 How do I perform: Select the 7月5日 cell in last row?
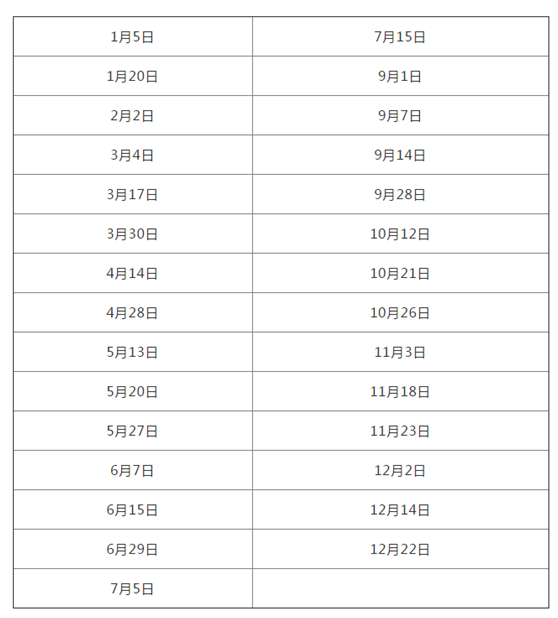click(x=133, y=588)
